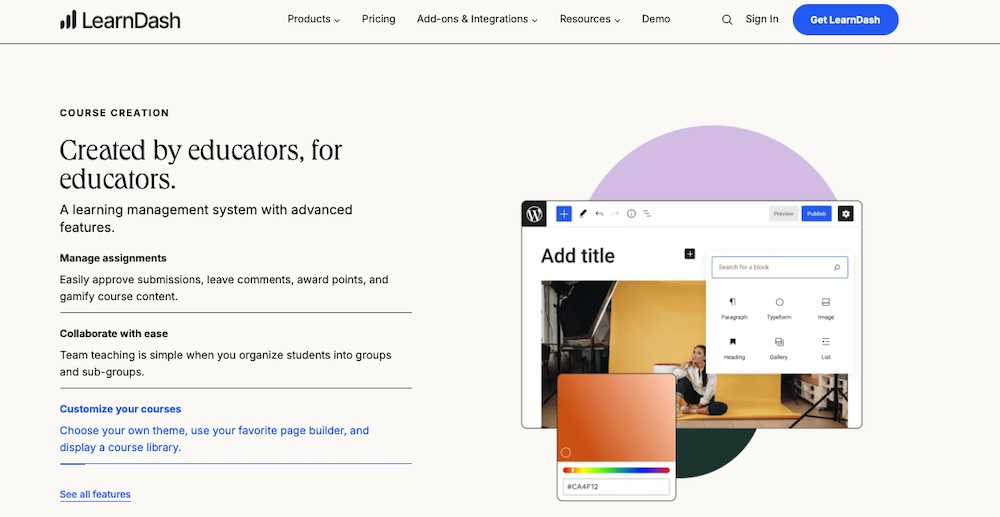The image size is (1000, 517).
Task: Choose the Gallery block icon
Action: 779,342
